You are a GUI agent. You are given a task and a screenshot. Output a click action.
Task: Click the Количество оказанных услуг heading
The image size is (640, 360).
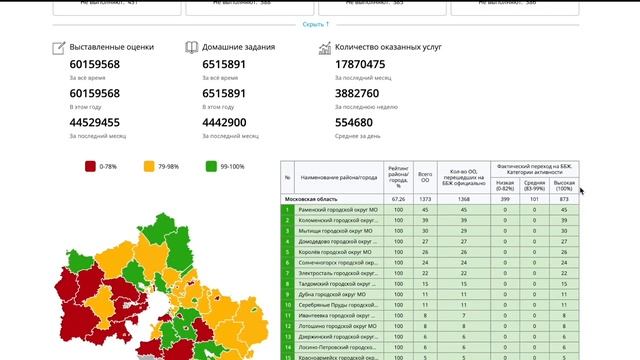tap(388, 47)
